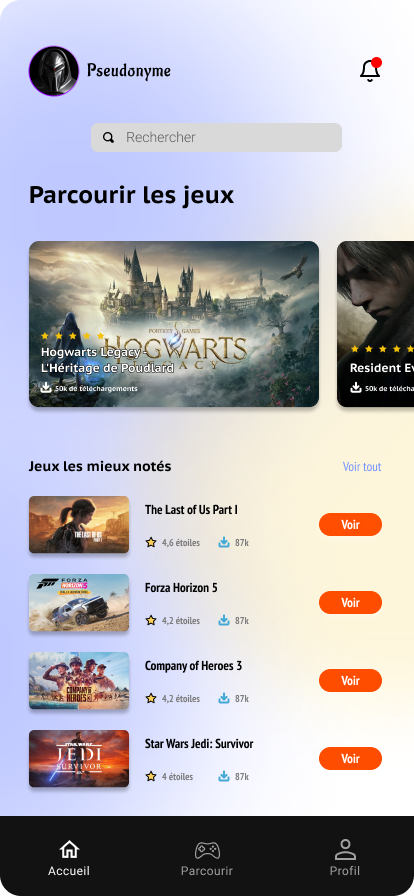
Task: Tap Voir button for The Last of Us
Action: coord(350,525)
